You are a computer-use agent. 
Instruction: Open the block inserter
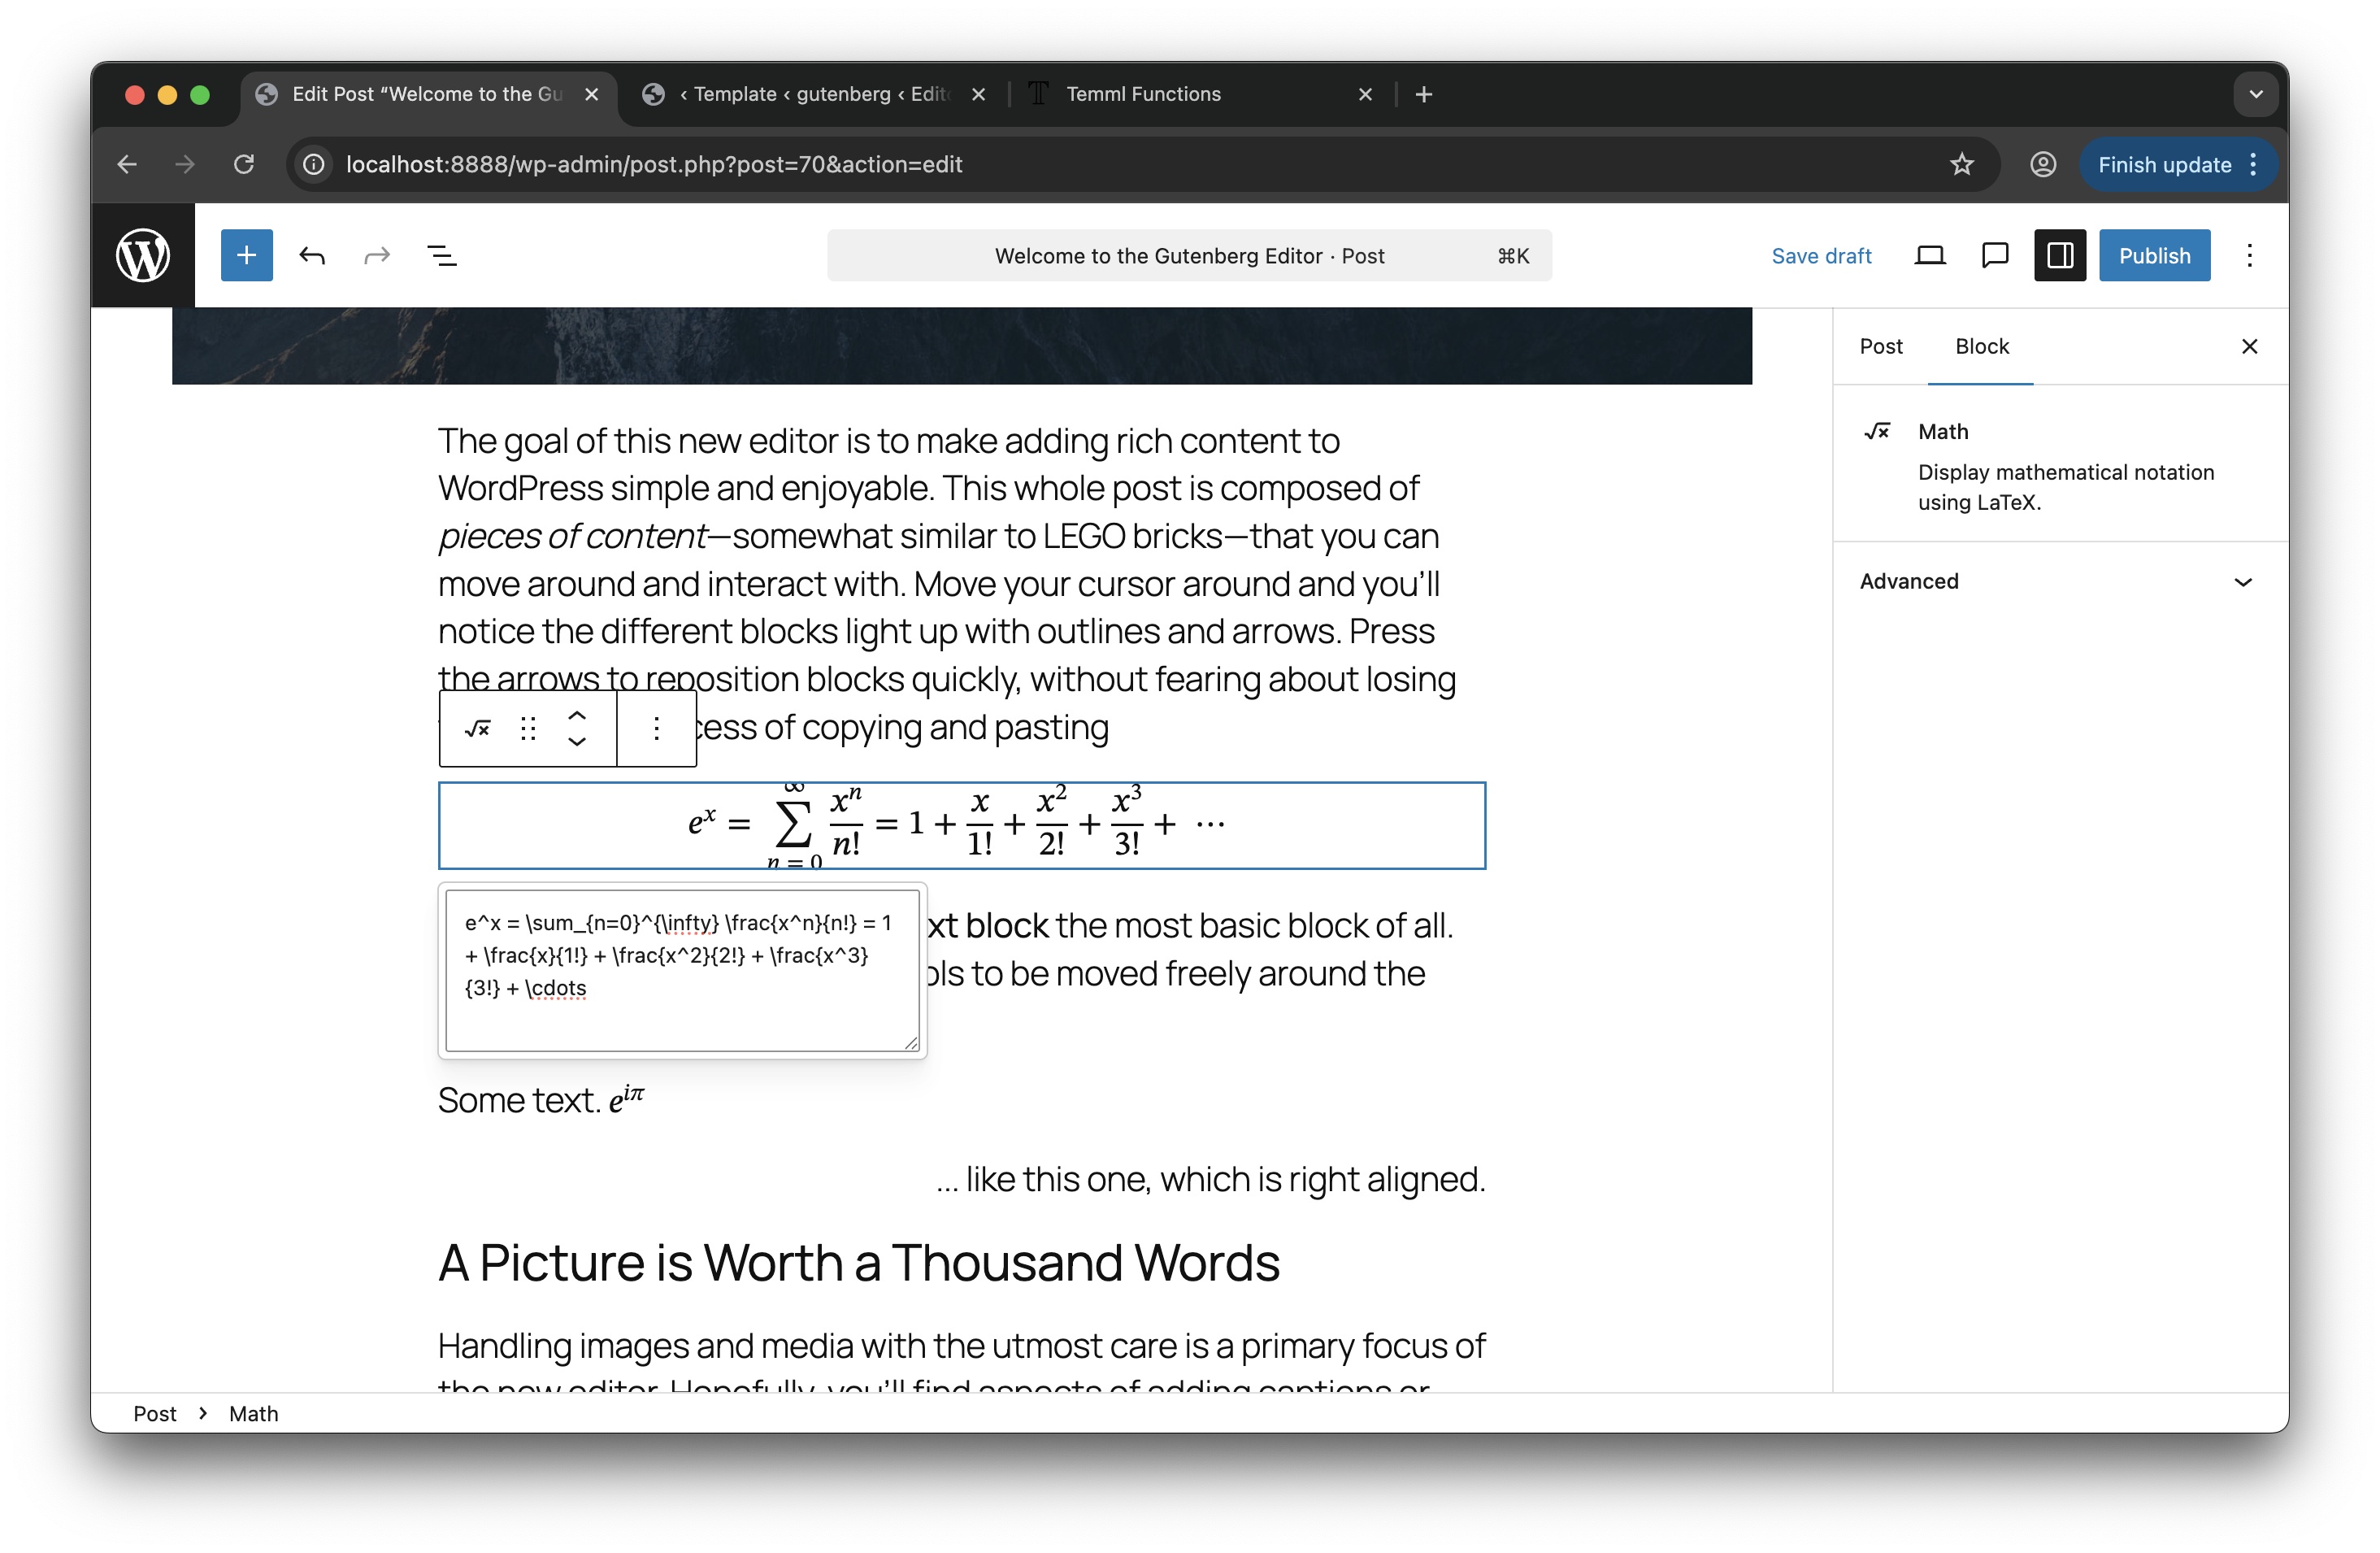[x=246, y=255]
